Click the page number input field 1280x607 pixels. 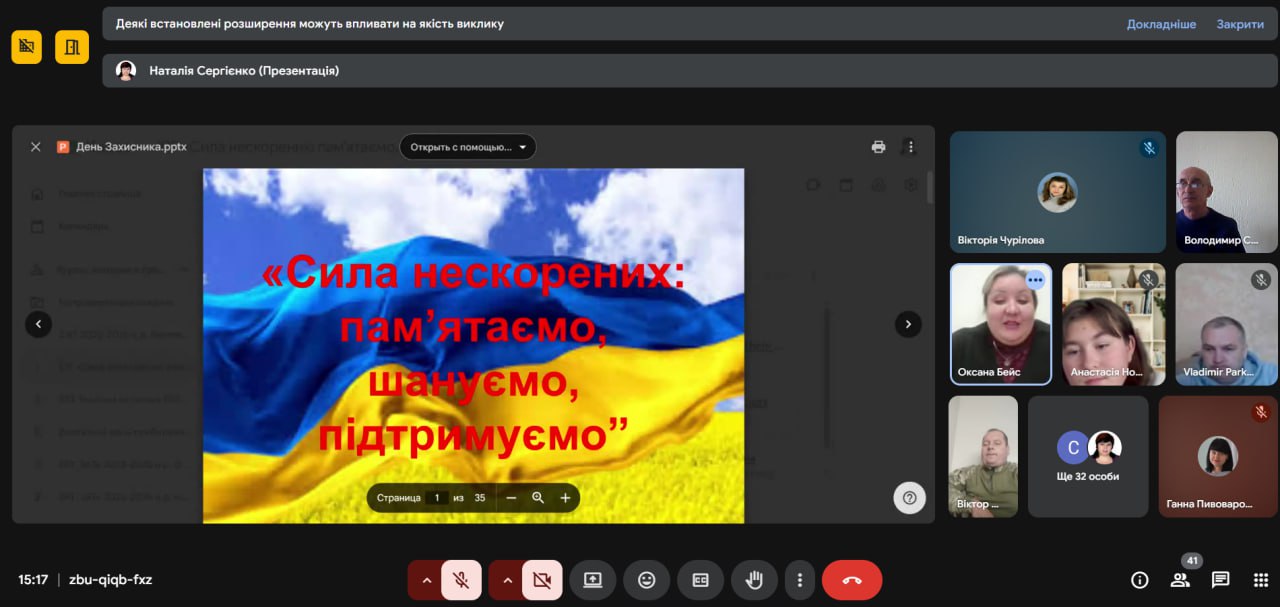coord(437,498)
